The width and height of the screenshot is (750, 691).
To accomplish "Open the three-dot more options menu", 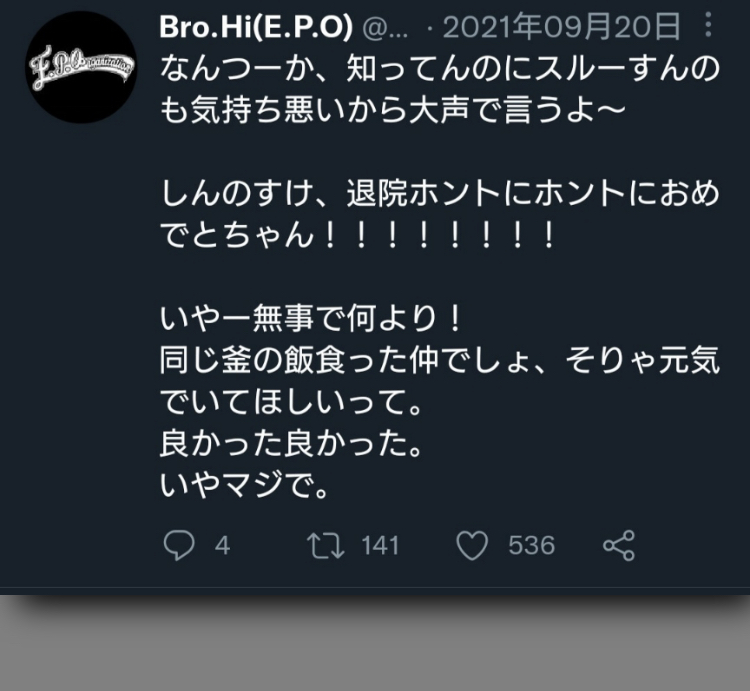I will (708, 25).
